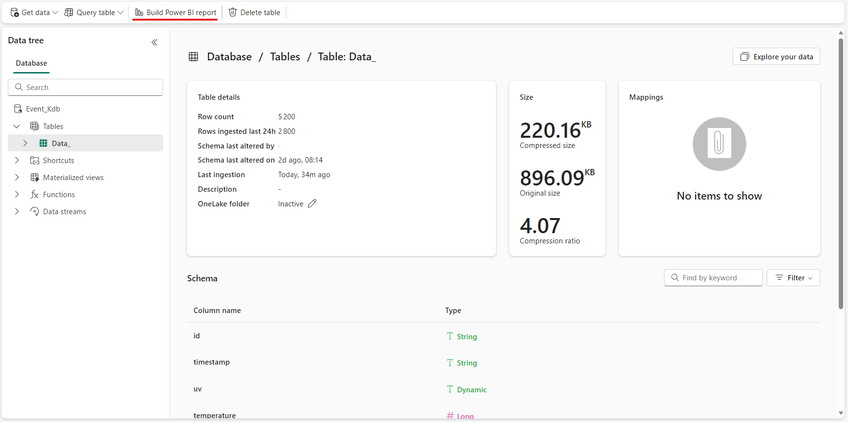Expand the Shortcuts node
This screenshot has height=422, width=848.
tap(17, 160)
